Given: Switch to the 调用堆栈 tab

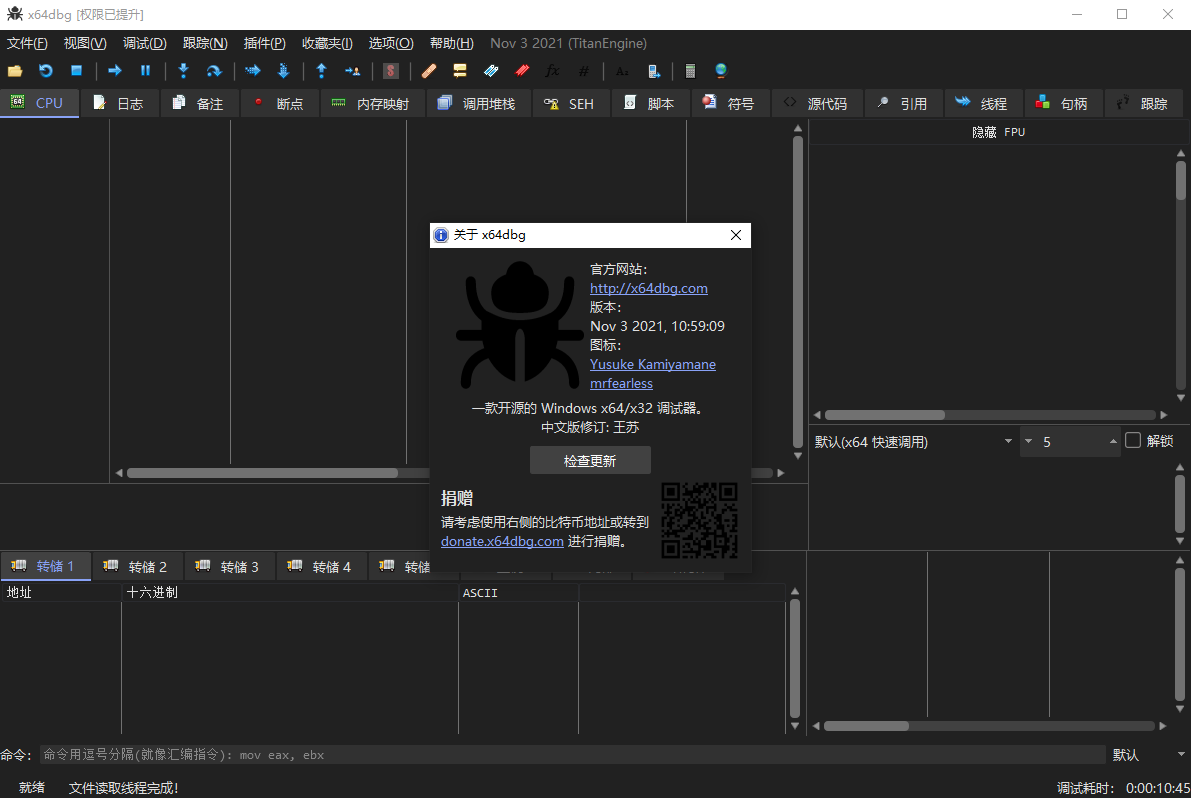Looking at the screenshot, I should pos(478,103).
